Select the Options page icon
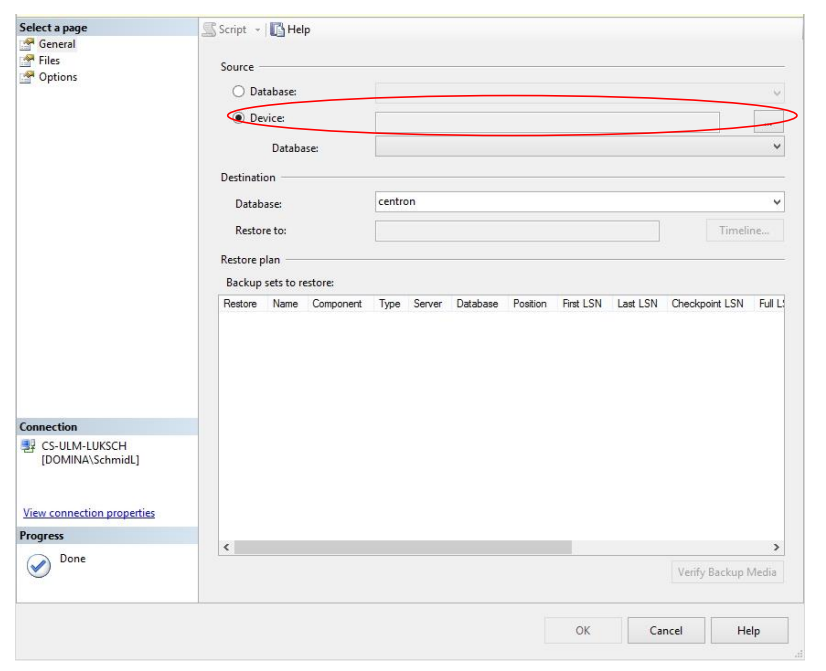This screenshot has width=826, height=671. click(x=27, y=77)
